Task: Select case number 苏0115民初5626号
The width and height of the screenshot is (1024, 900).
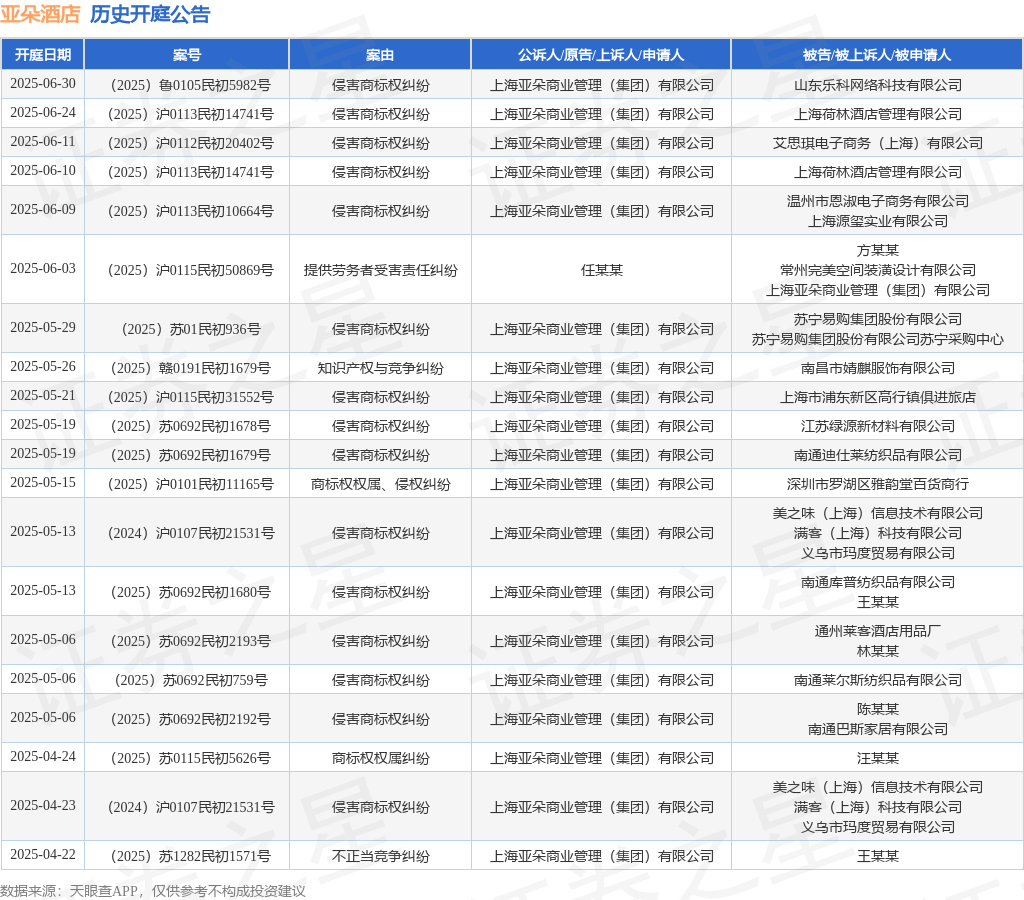Action: (x=190, y=758)
